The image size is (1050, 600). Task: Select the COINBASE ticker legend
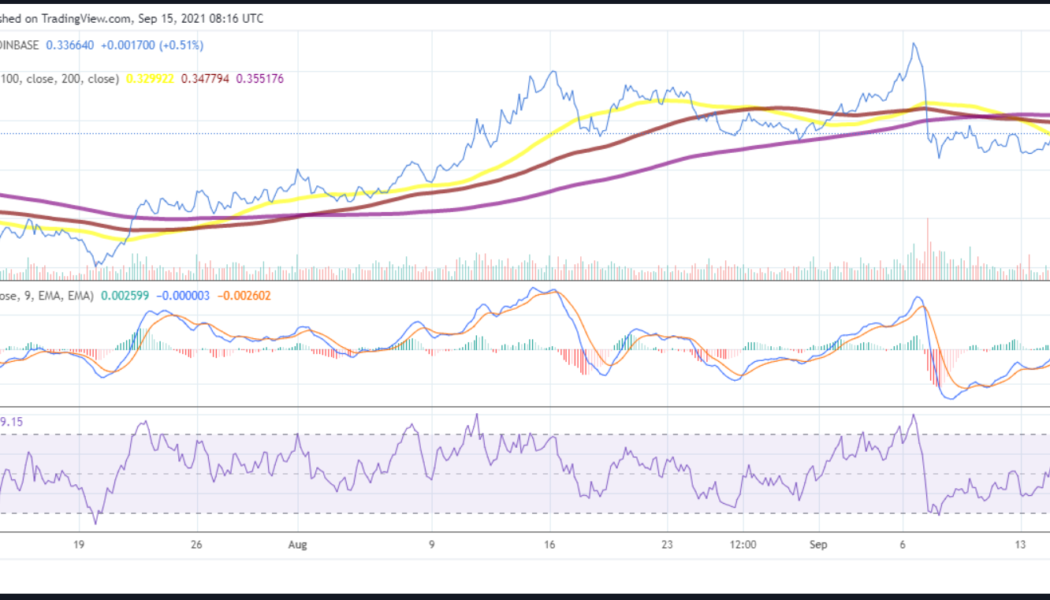tap(20, 44)
